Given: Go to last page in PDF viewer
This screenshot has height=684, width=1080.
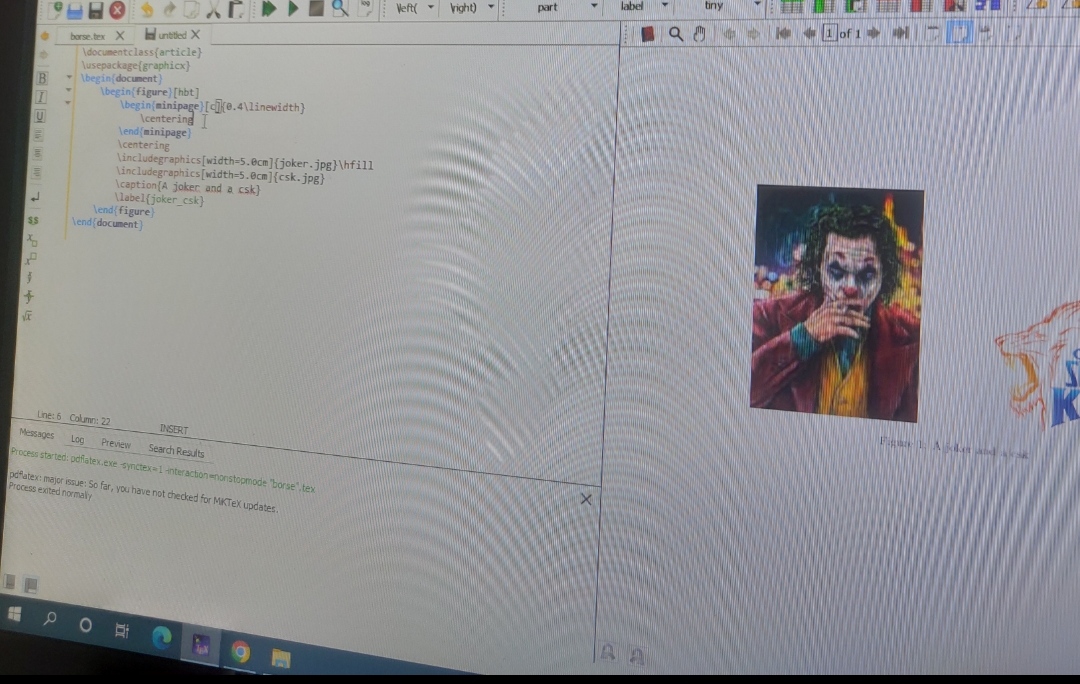Looking at the screenshot, I should 900,34.
